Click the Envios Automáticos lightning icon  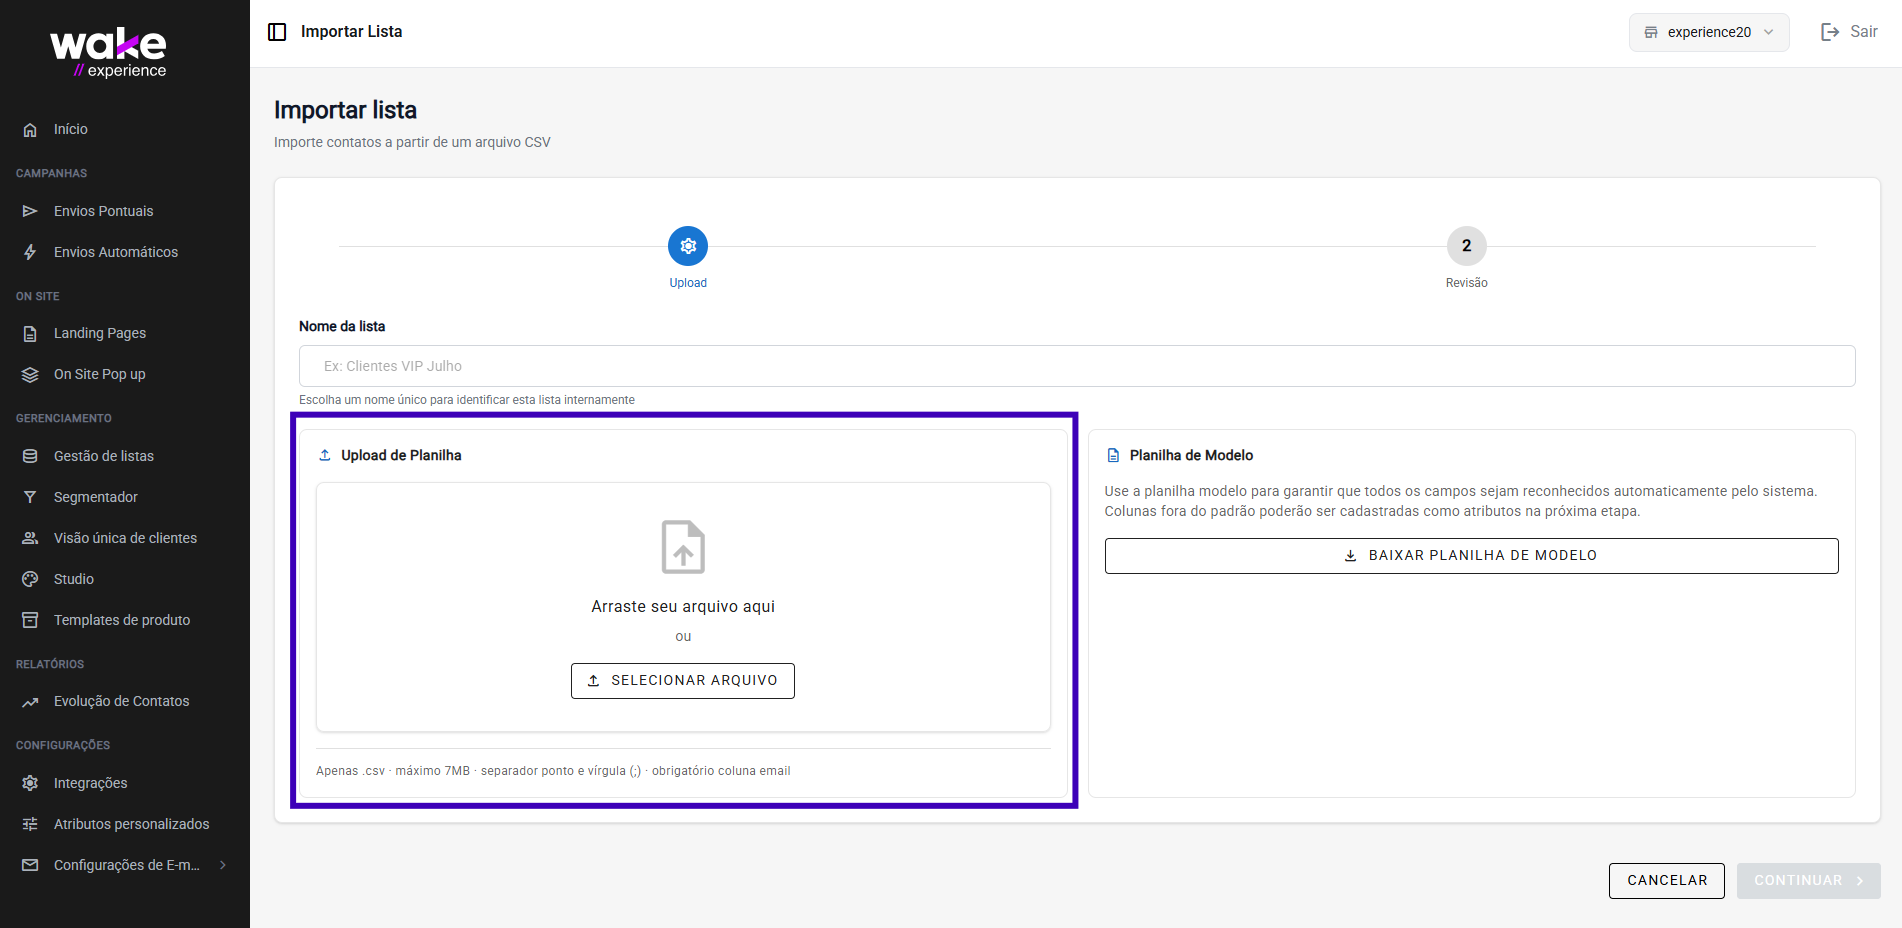pos(30,252)
